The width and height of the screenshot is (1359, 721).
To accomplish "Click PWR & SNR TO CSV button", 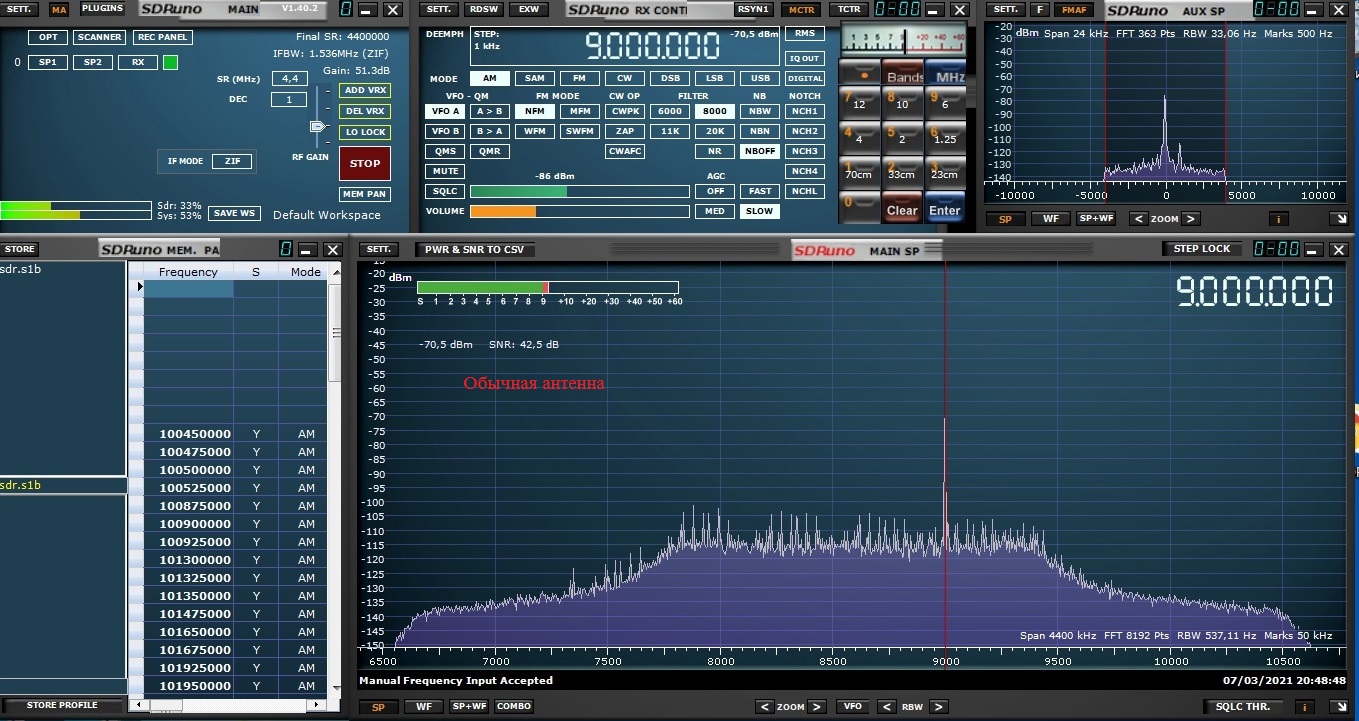I will (474, 249).
